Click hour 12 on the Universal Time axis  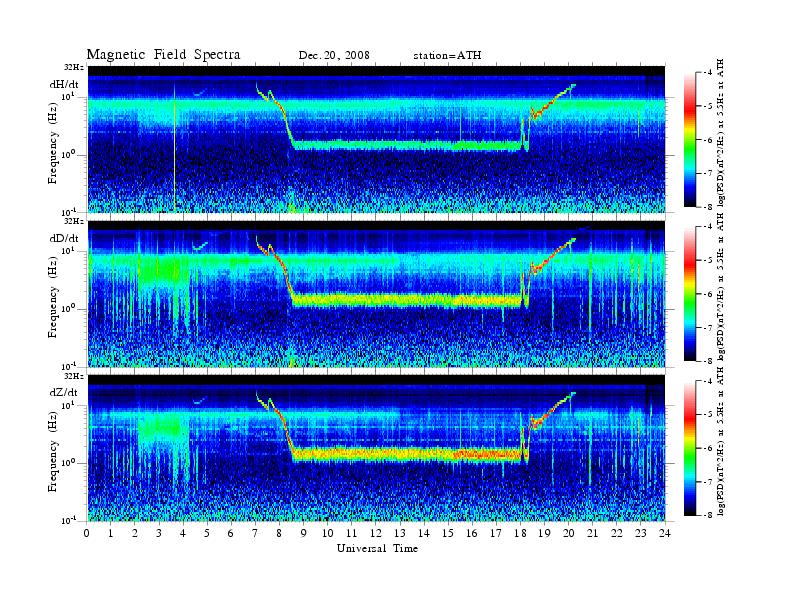point(376,533)
